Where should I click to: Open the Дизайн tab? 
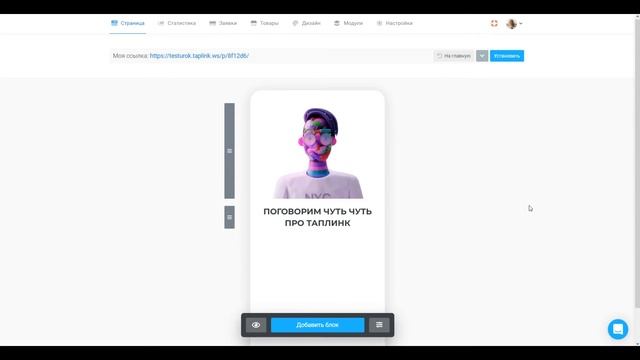(x=307, y=23)
